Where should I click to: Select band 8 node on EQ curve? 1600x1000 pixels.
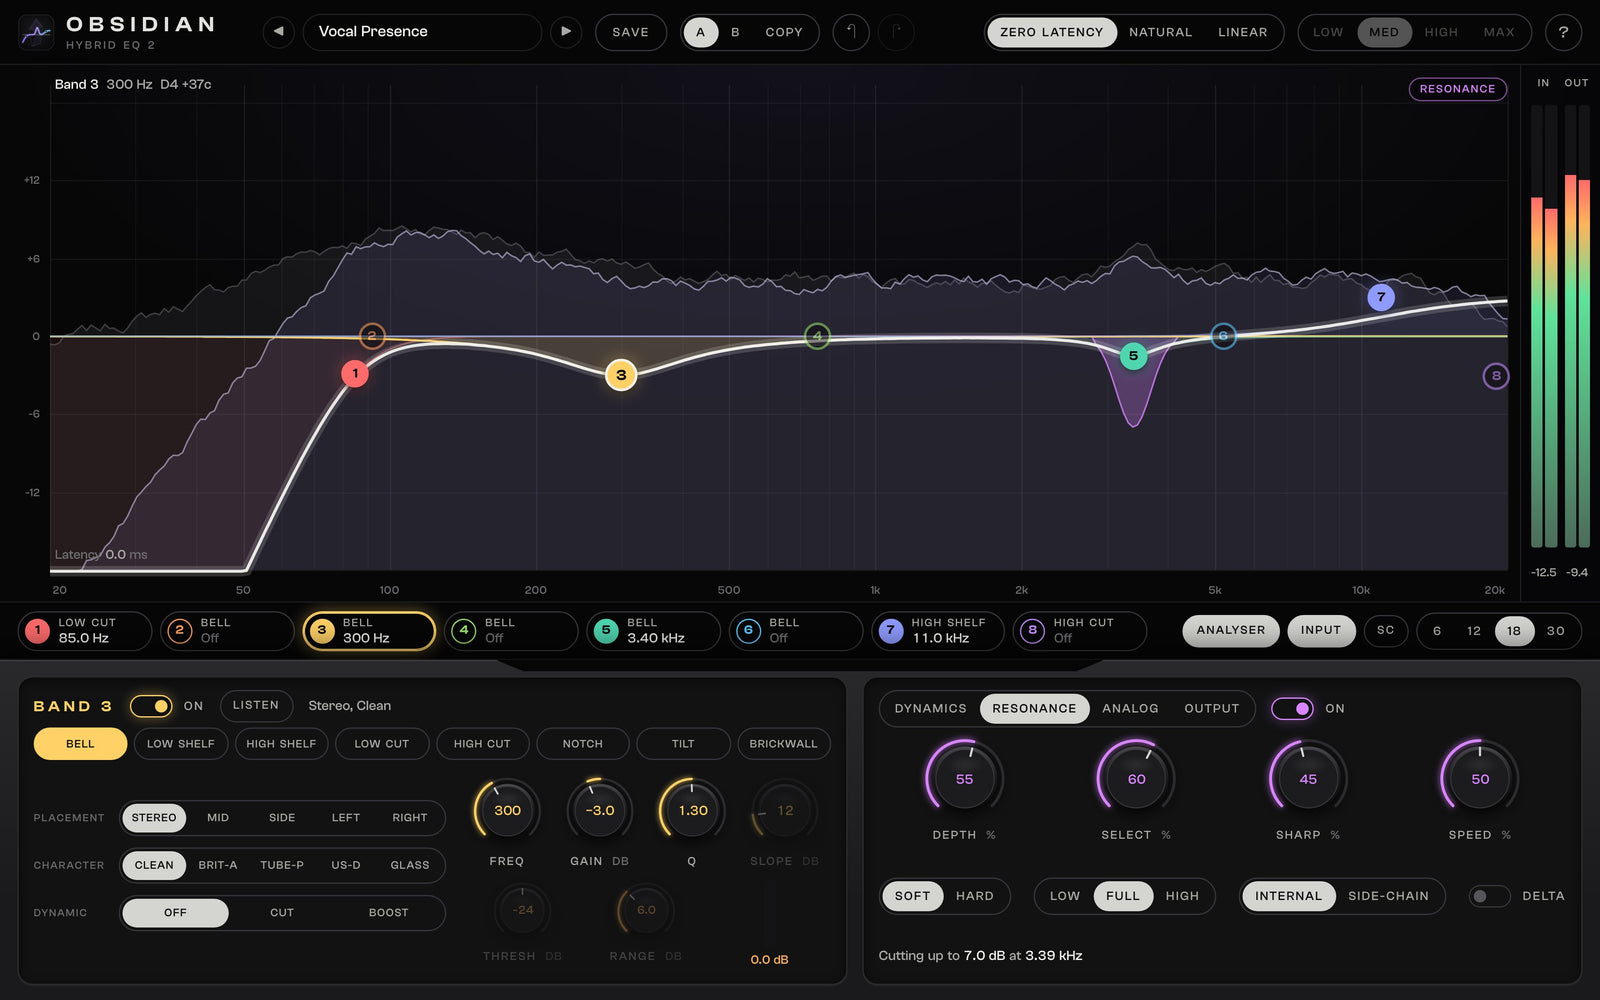pos(1496,376)
